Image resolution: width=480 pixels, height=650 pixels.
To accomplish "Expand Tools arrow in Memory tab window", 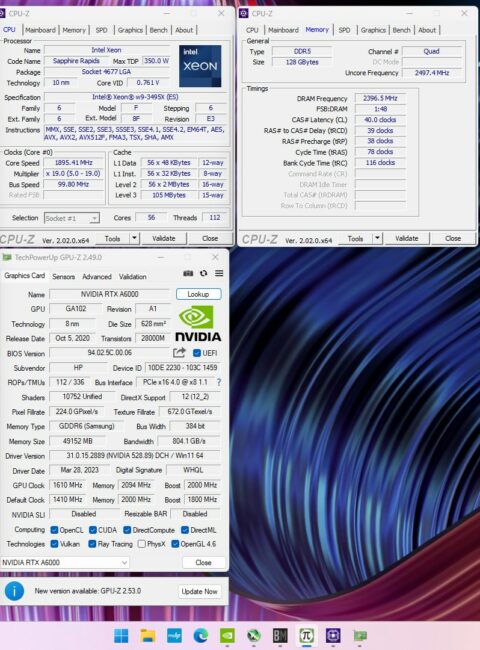I will point(377,238).
